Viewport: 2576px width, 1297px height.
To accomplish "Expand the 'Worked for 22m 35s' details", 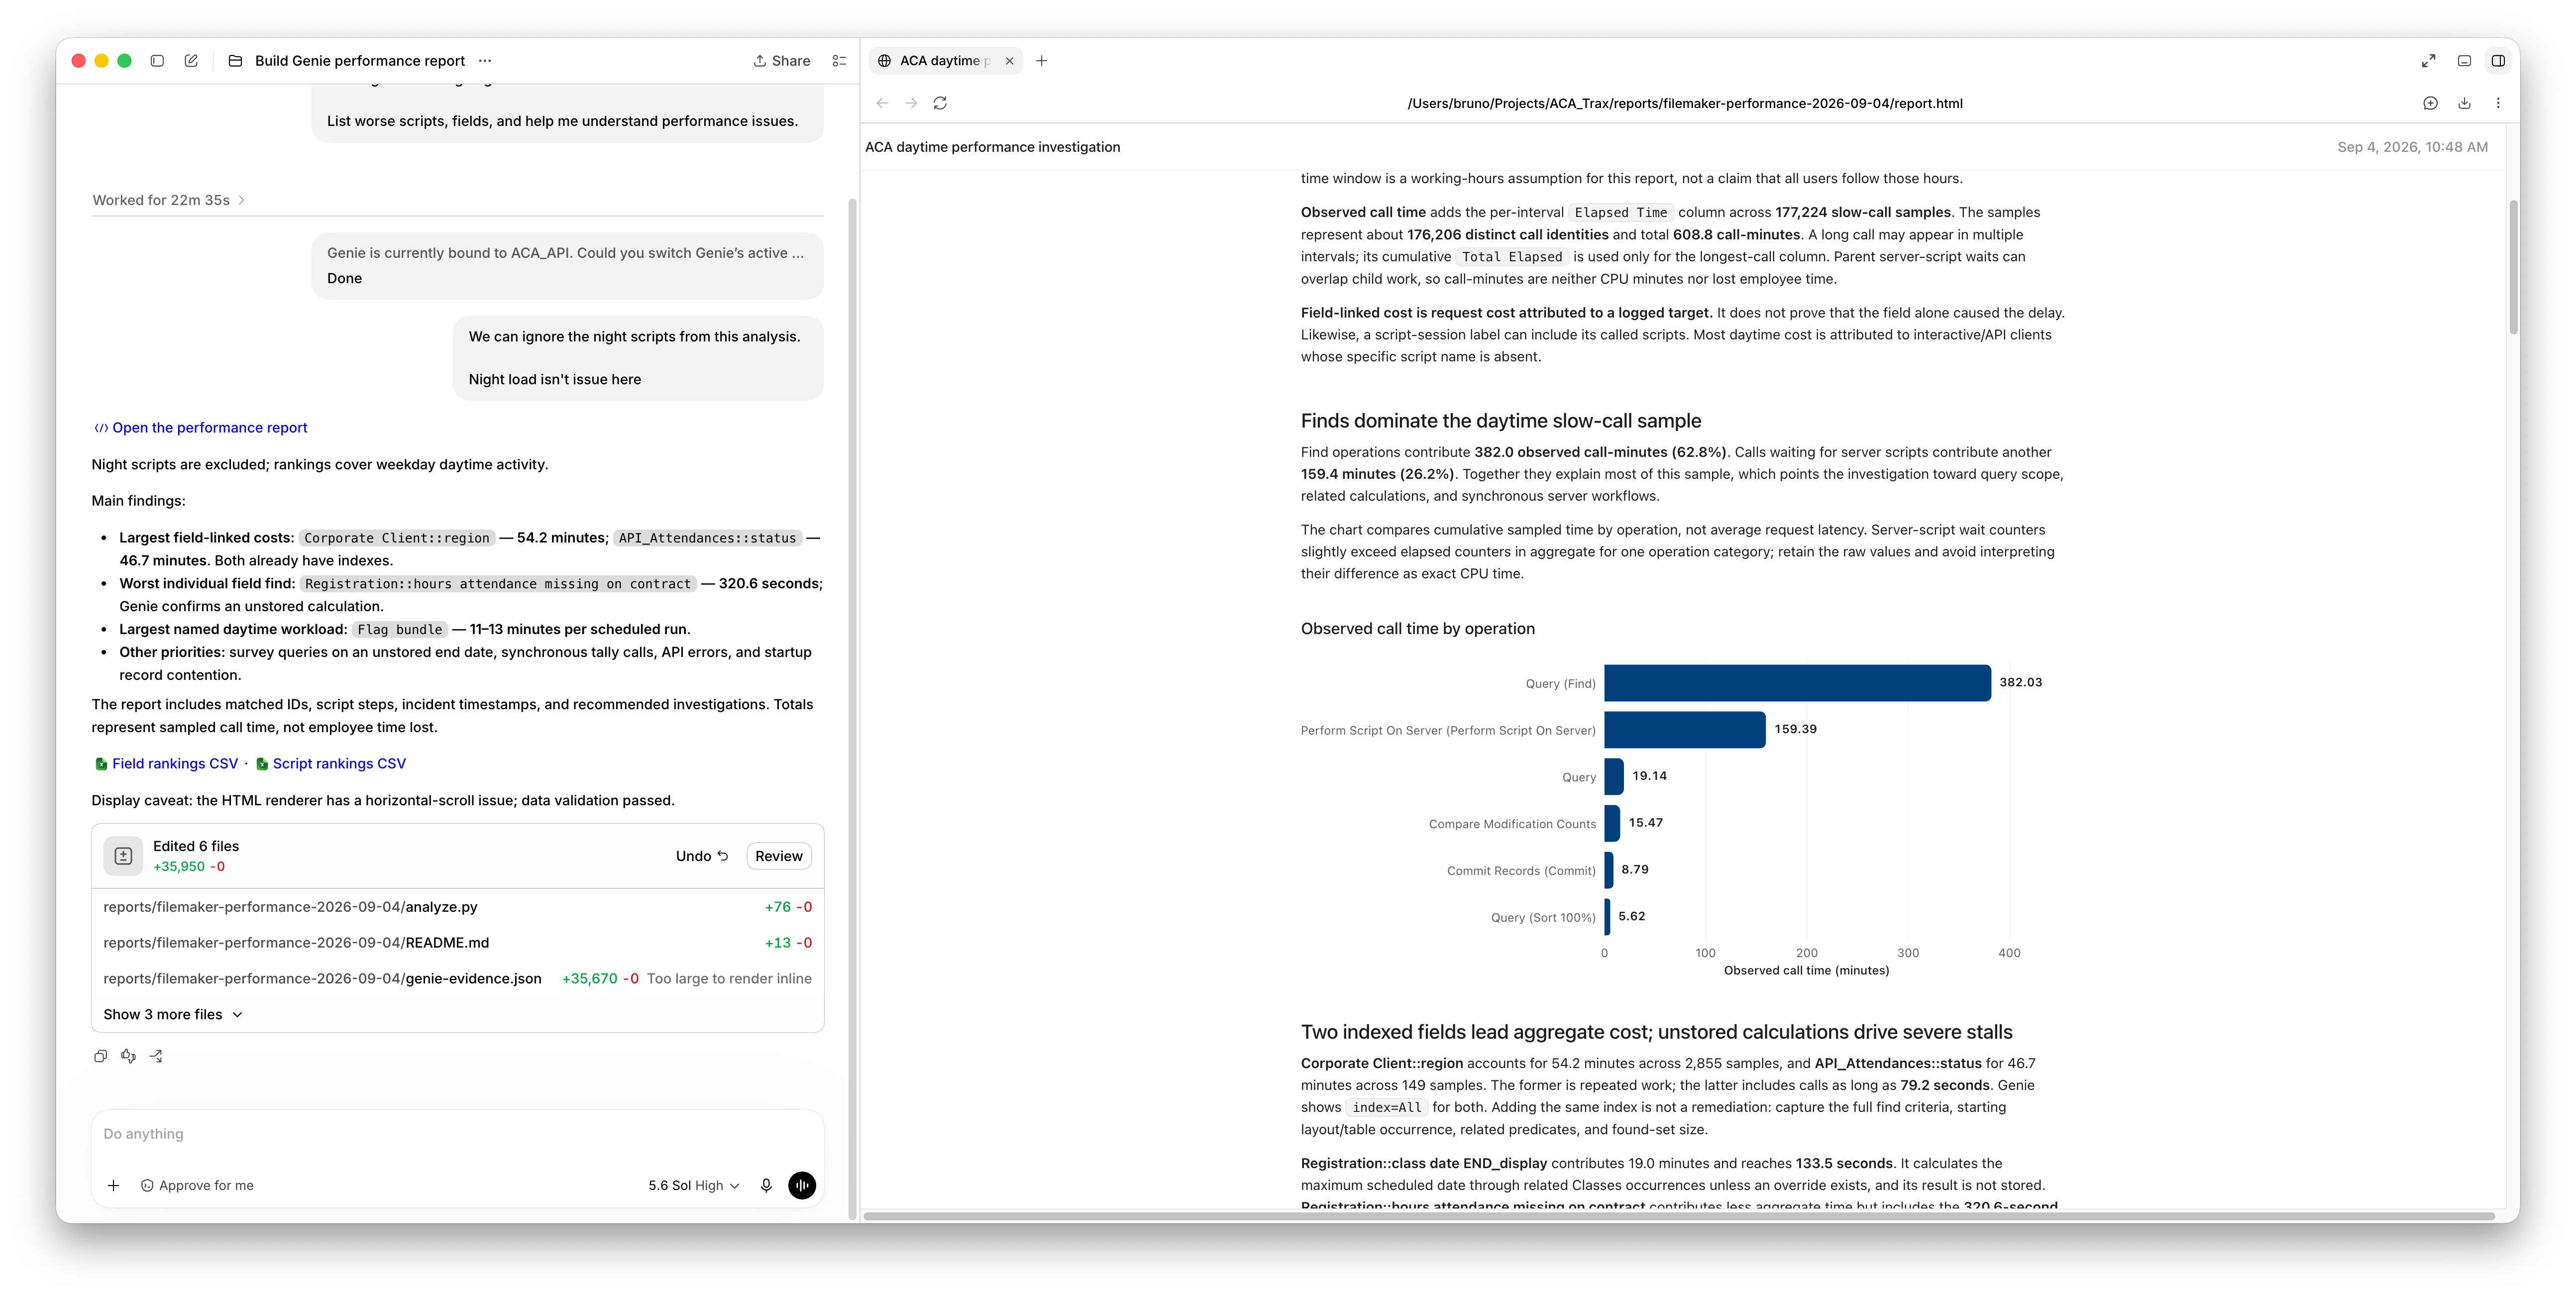I will pyautogui.click(x=168, y=200).
